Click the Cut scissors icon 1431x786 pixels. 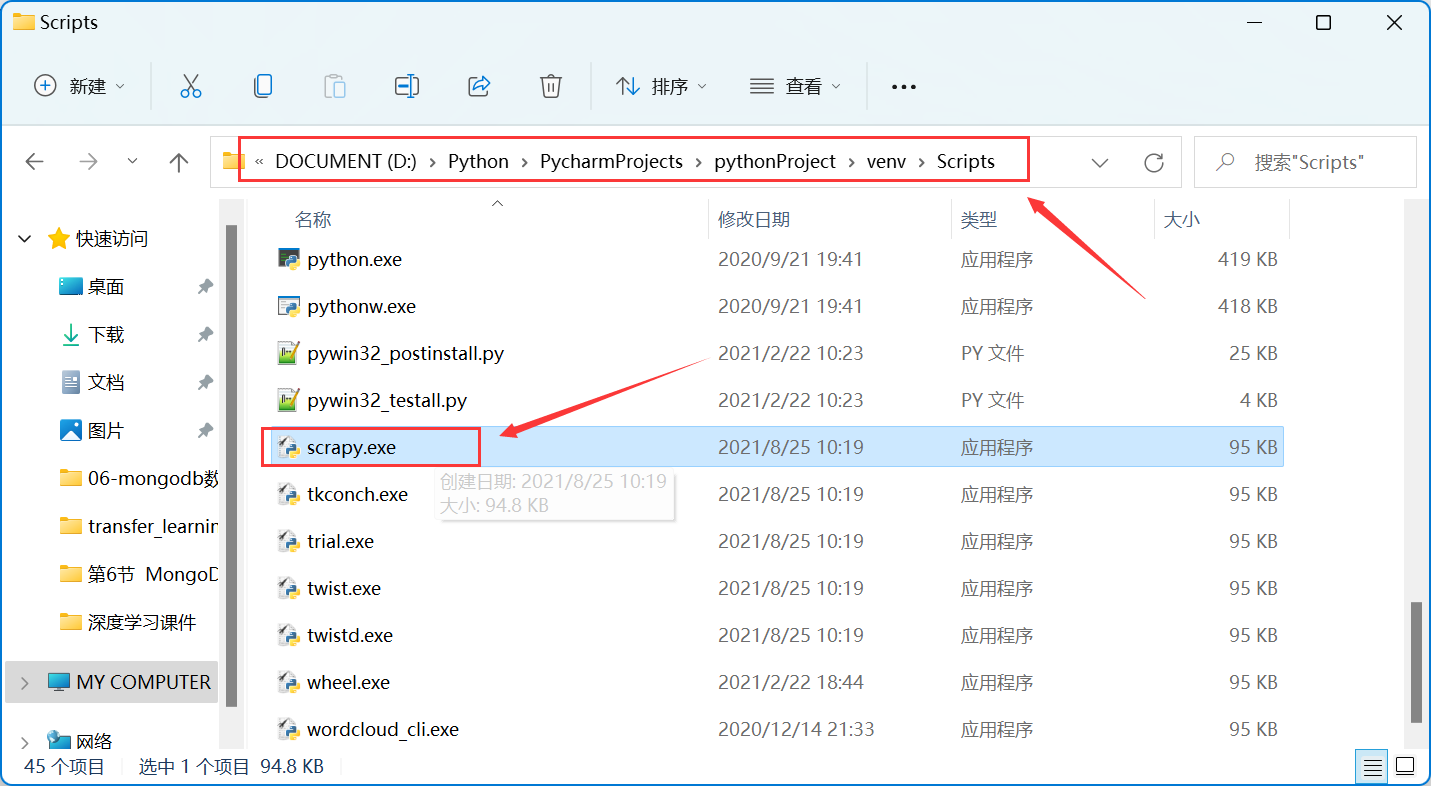click(x=190, y=87)
